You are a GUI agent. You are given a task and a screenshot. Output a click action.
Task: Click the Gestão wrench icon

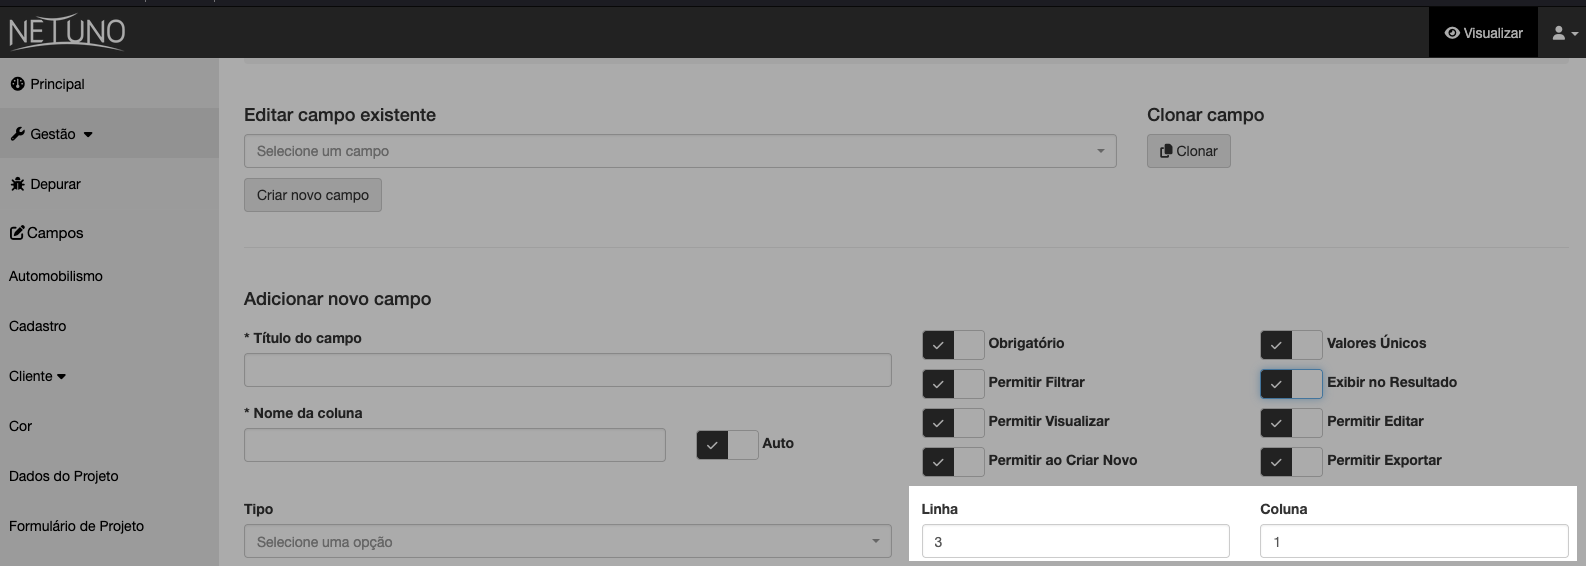17,134
